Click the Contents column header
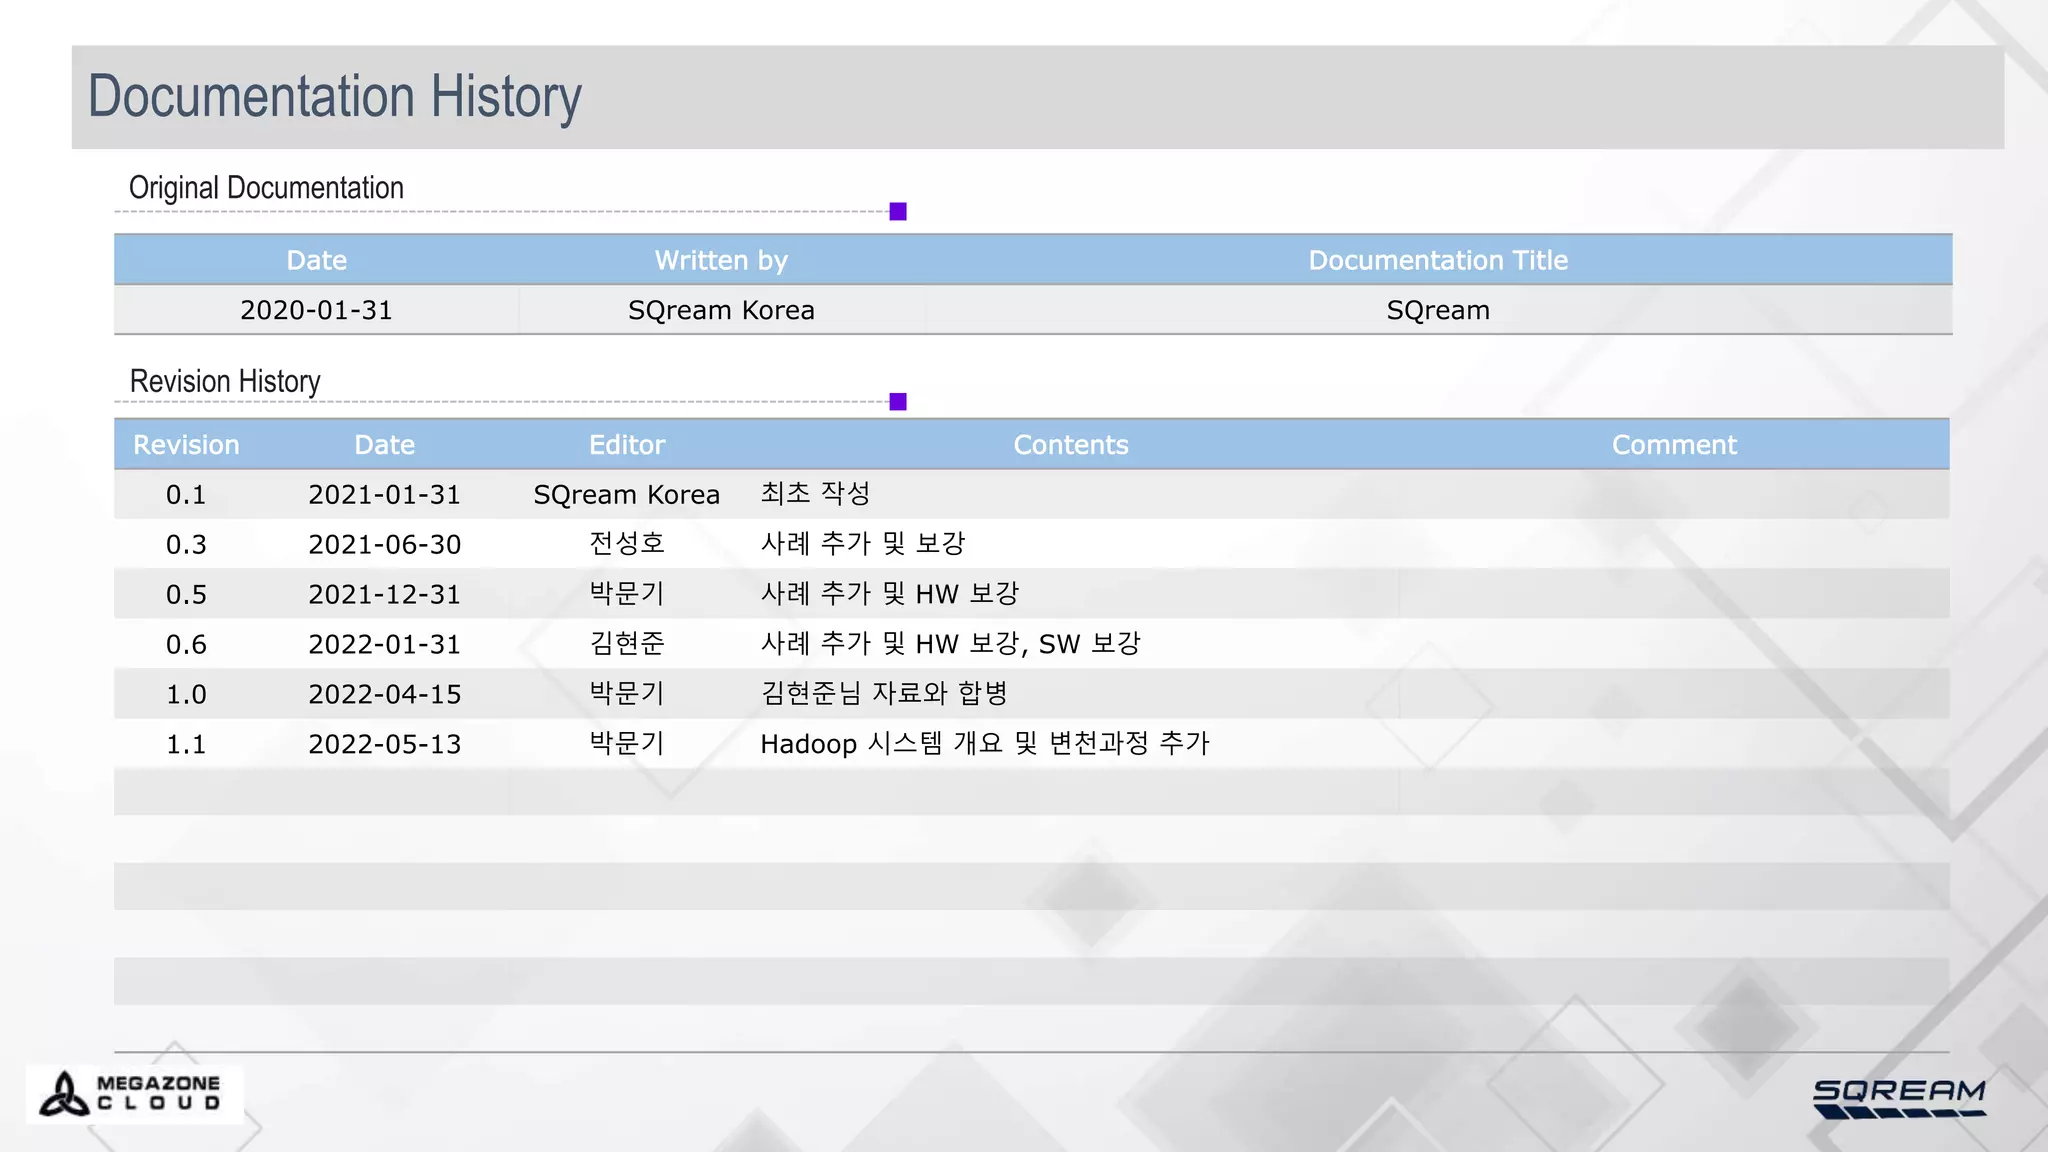Screen dimensions: 2048x1152 [1070, 445]
